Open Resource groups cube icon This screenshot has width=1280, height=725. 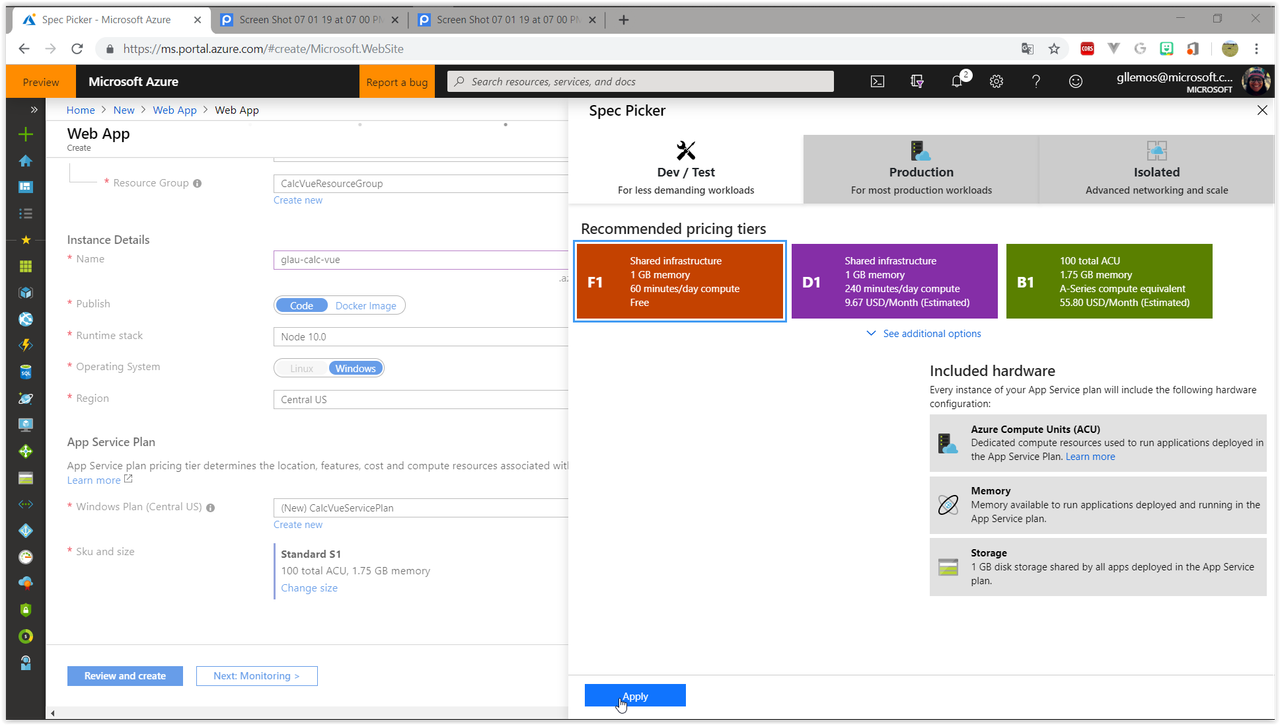pos(26,293)
